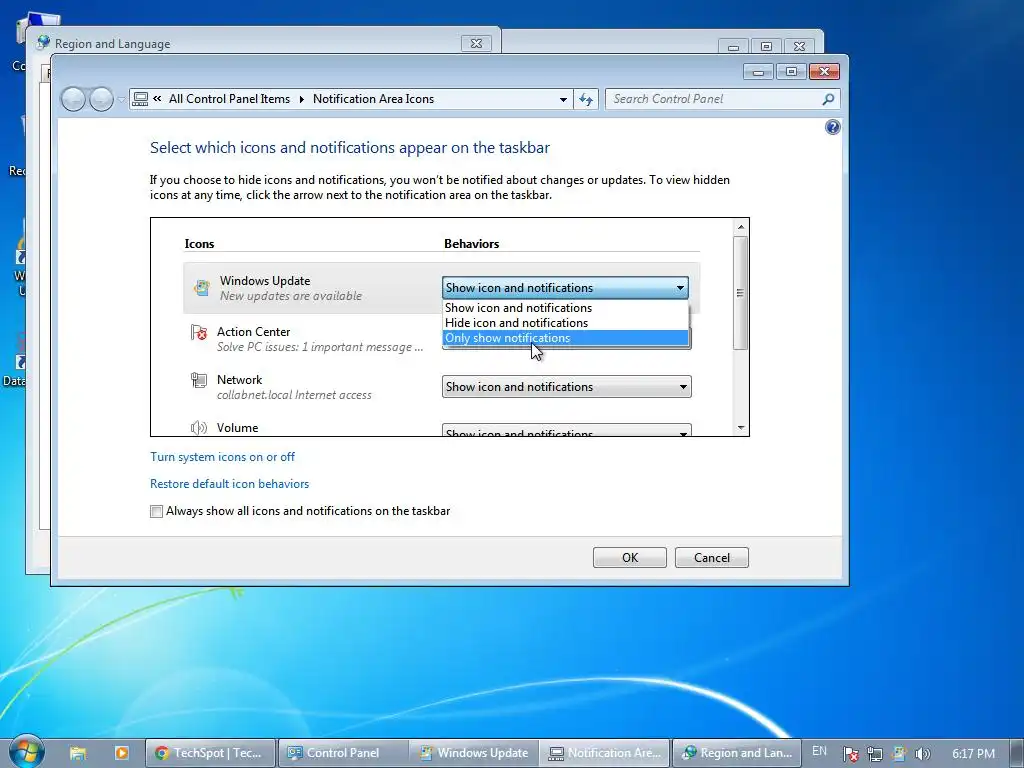Open Action Center tray flag icon
The height and width of the screenshot is (768, 1024).
[850, 754]
